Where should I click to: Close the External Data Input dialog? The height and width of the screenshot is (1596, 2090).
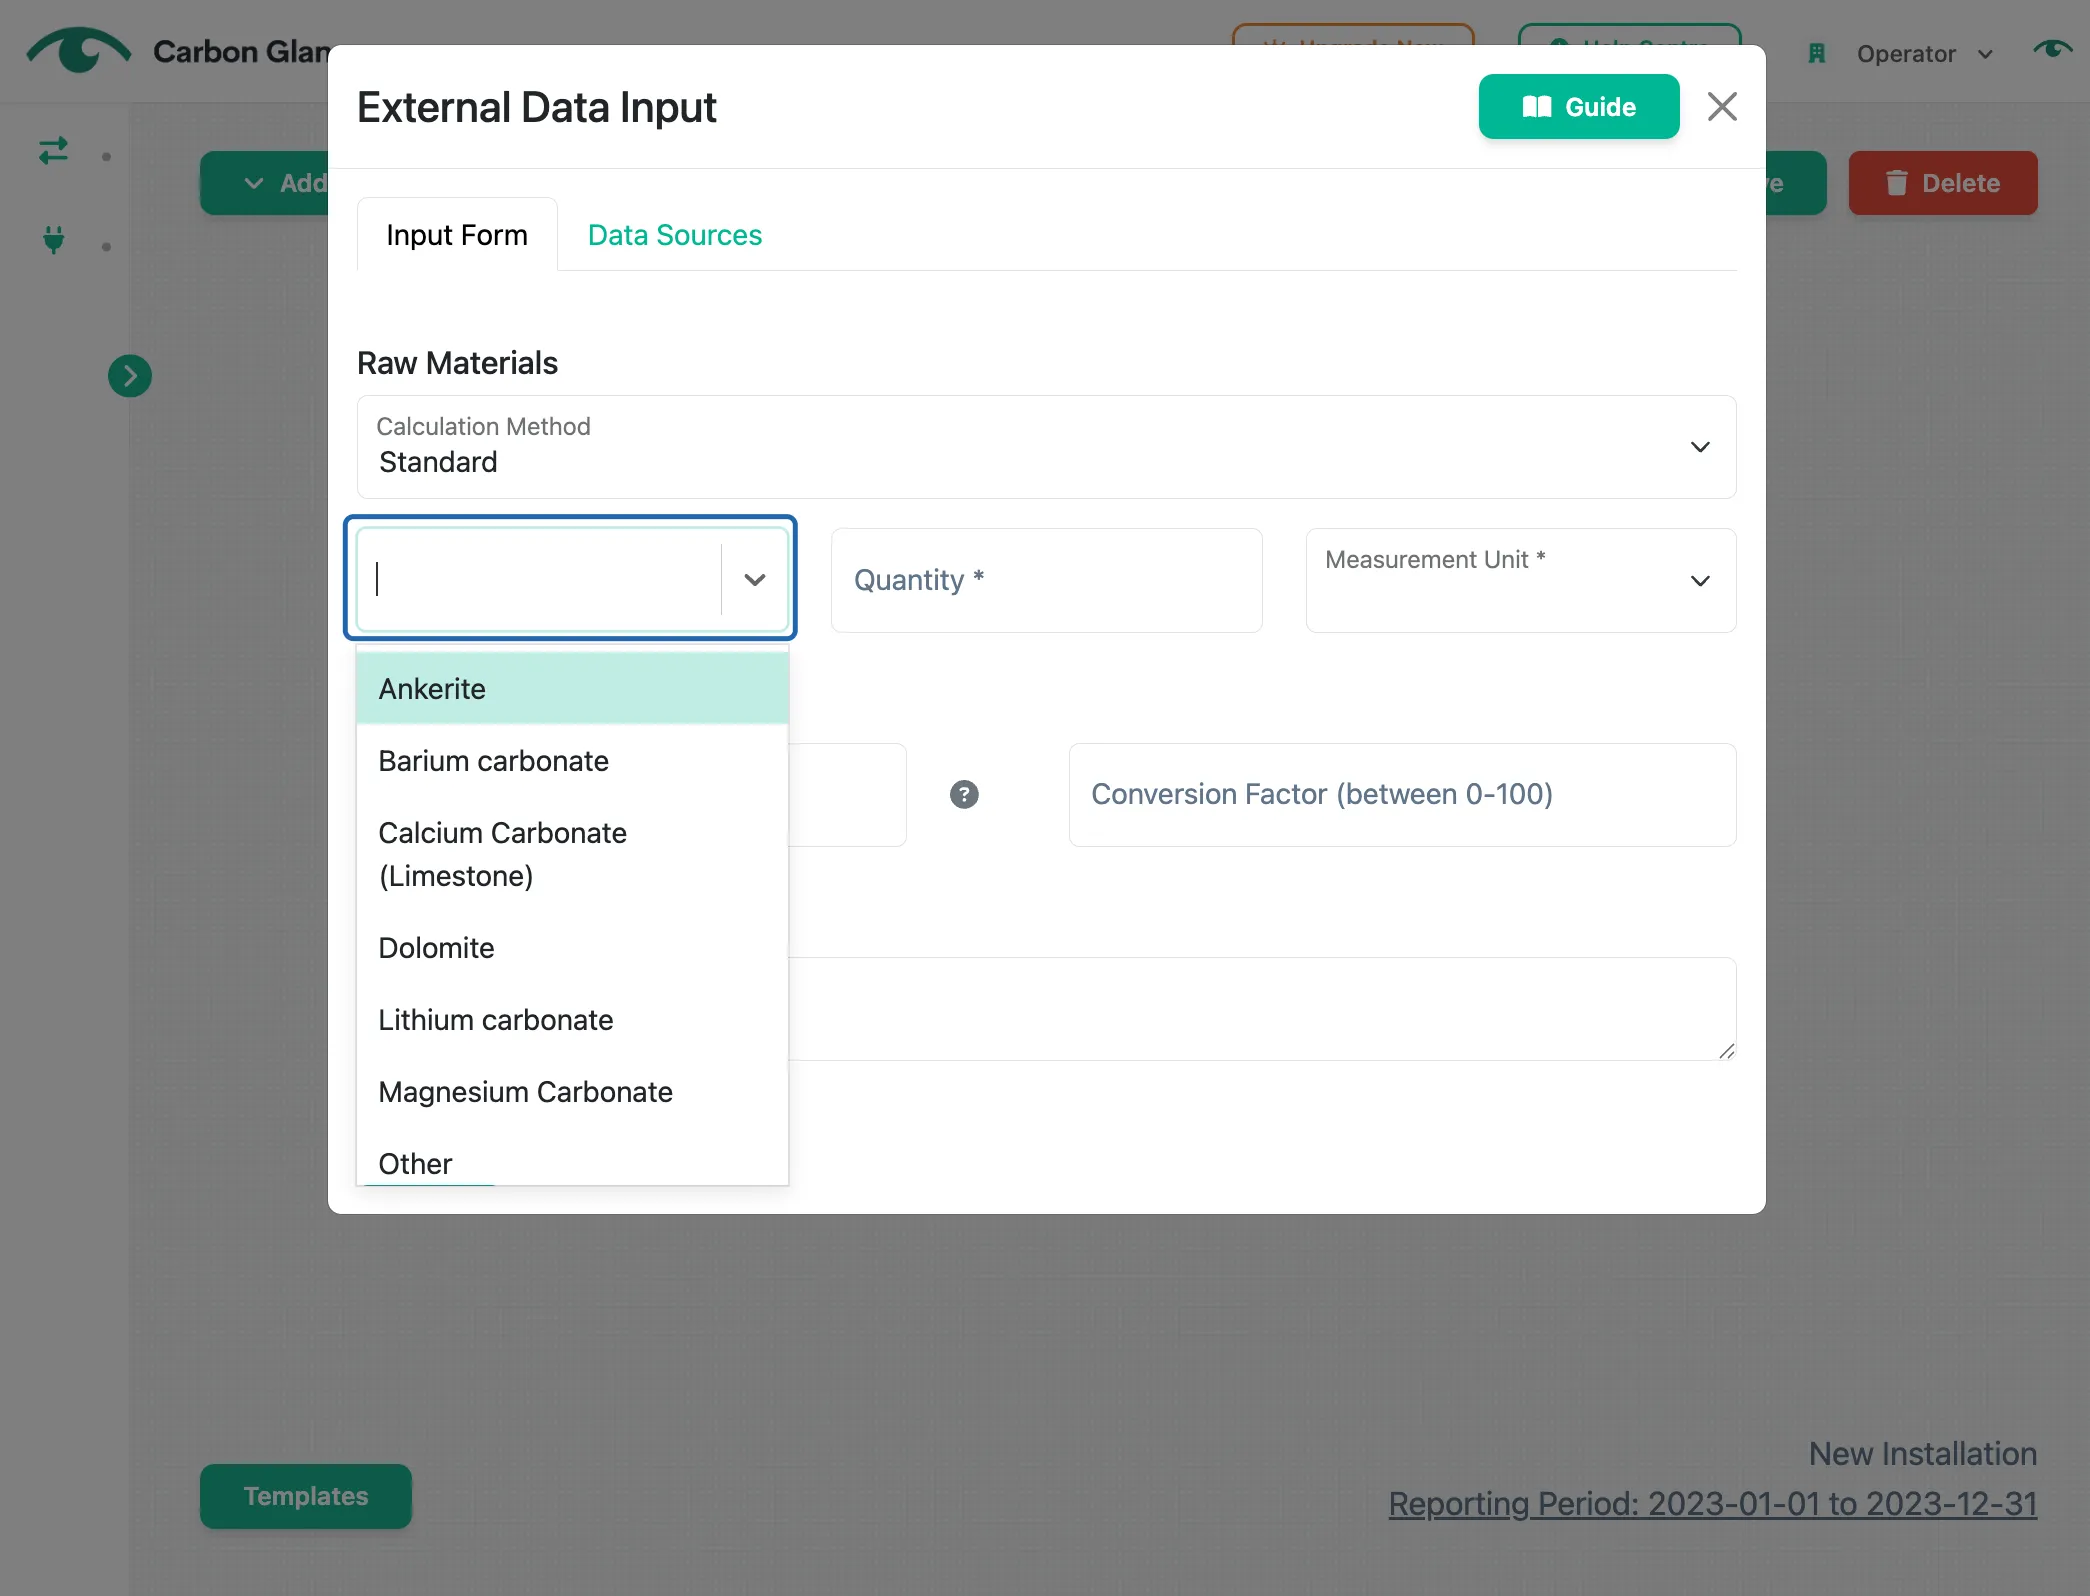click(1722, 107)
